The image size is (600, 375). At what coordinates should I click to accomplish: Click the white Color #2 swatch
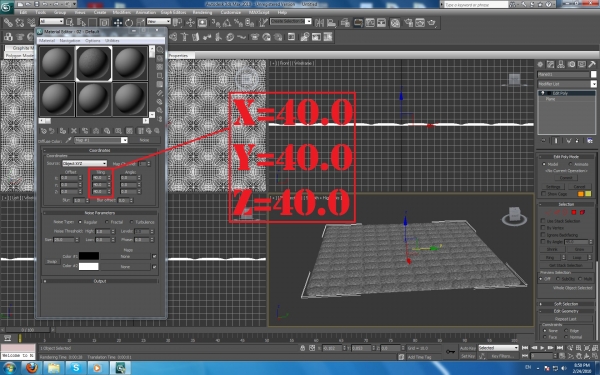89,266
